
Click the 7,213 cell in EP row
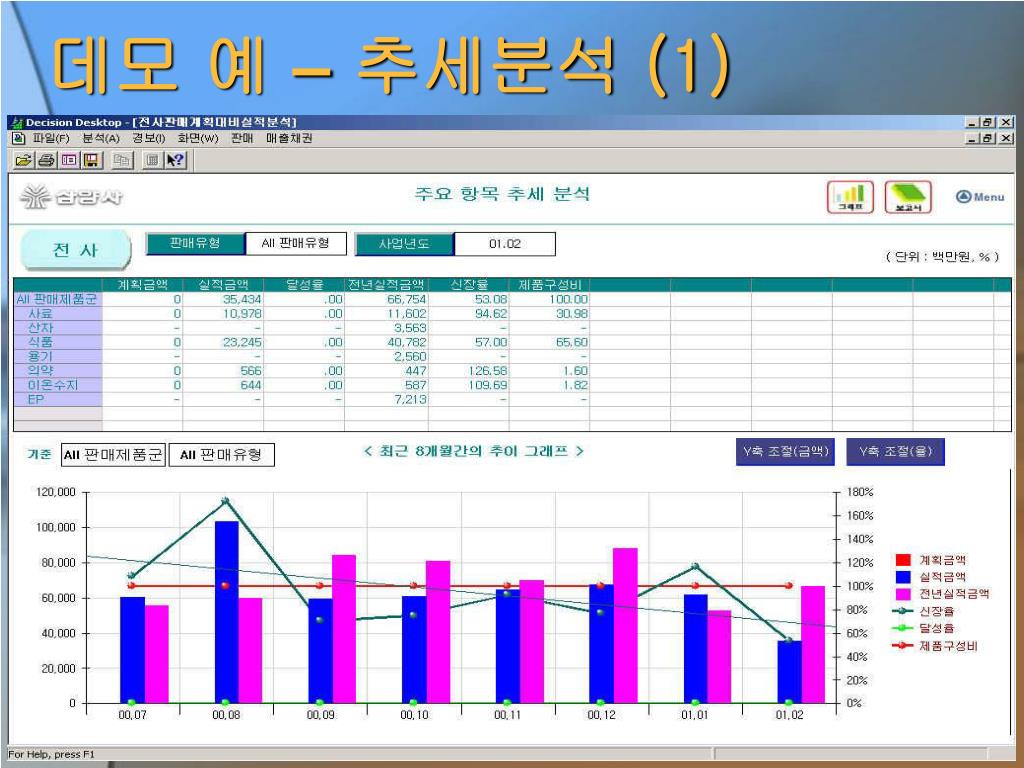click(386, 399)
